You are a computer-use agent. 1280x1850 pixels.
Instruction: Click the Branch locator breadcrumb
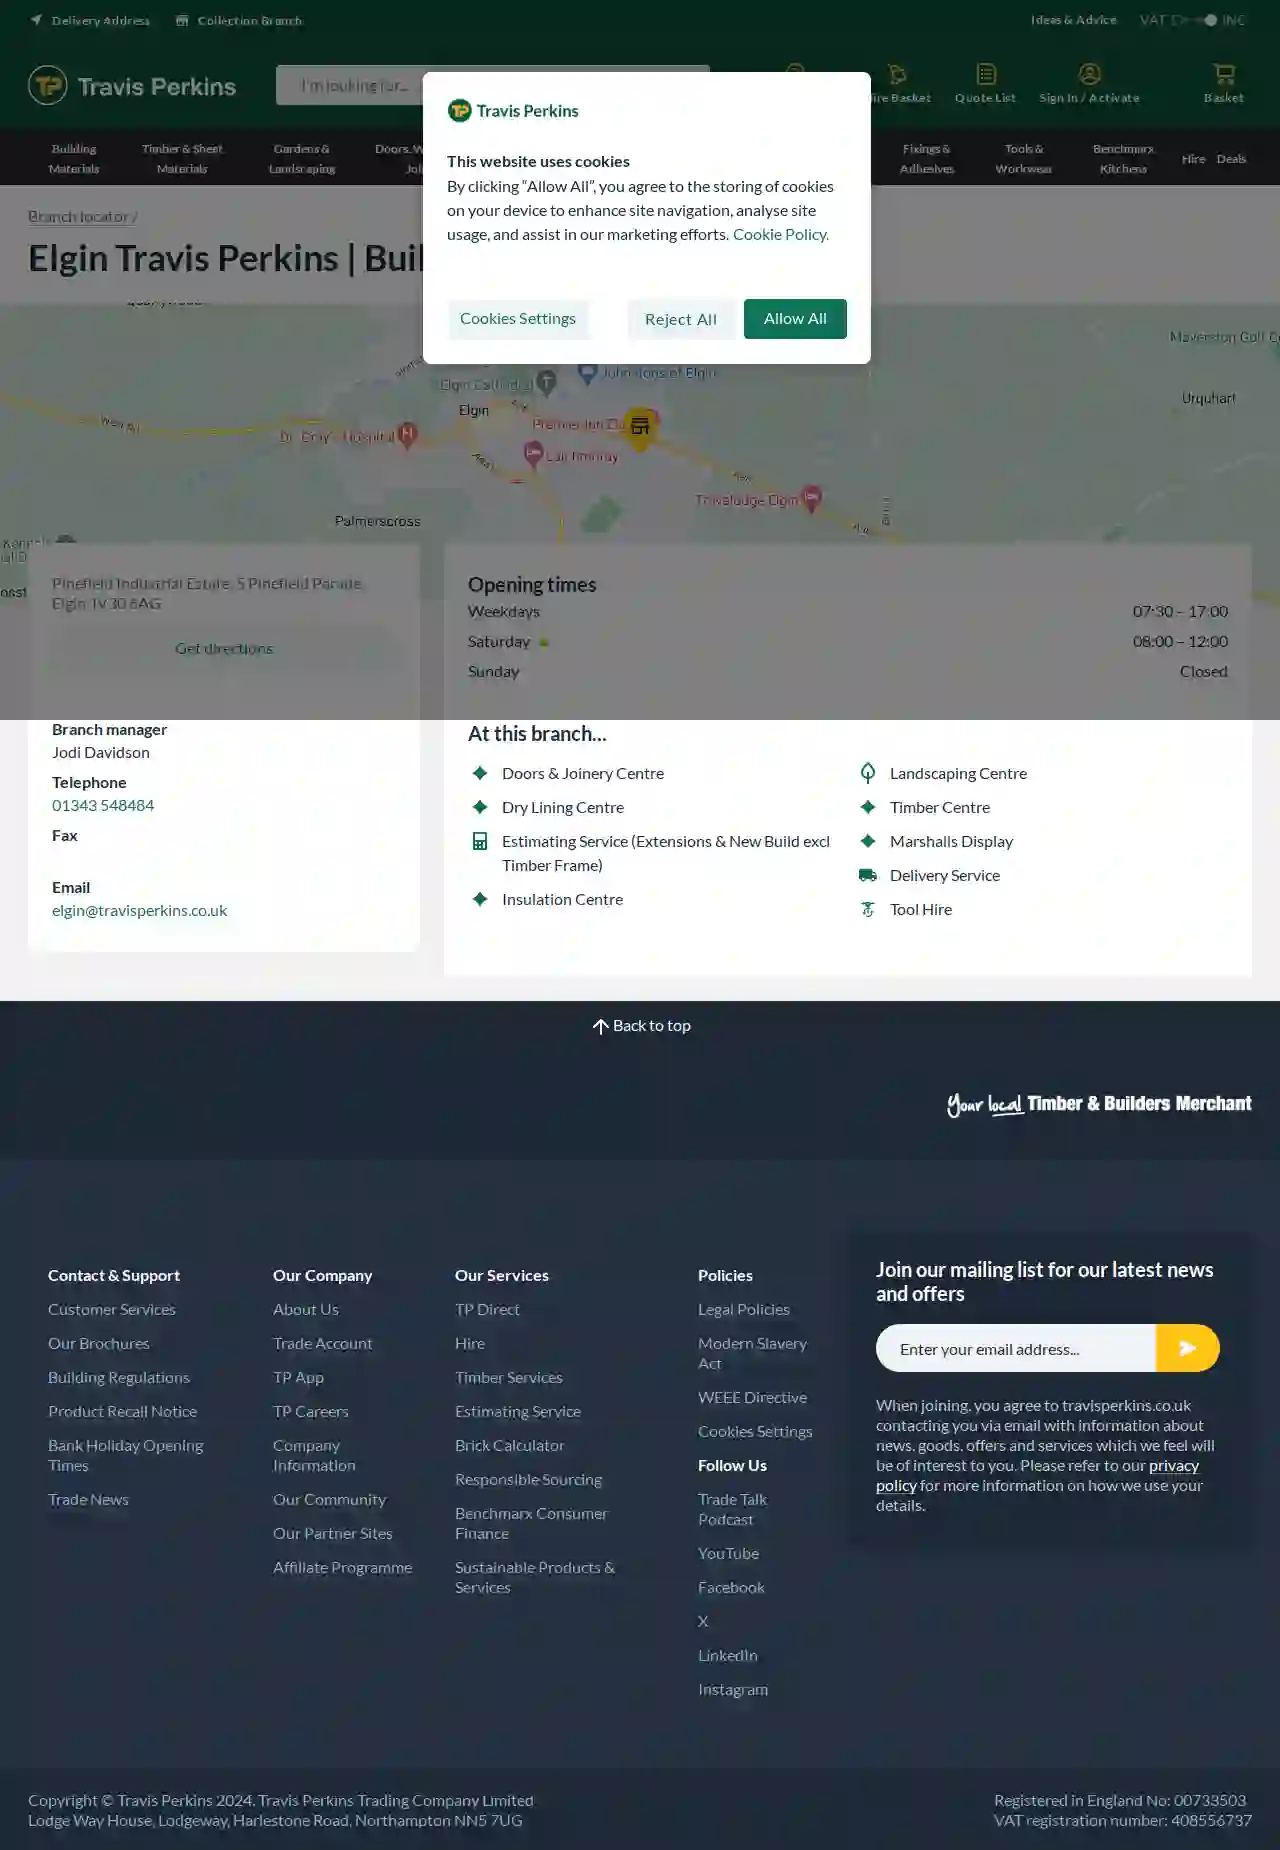pyautogui.click(x=78, y=216)
